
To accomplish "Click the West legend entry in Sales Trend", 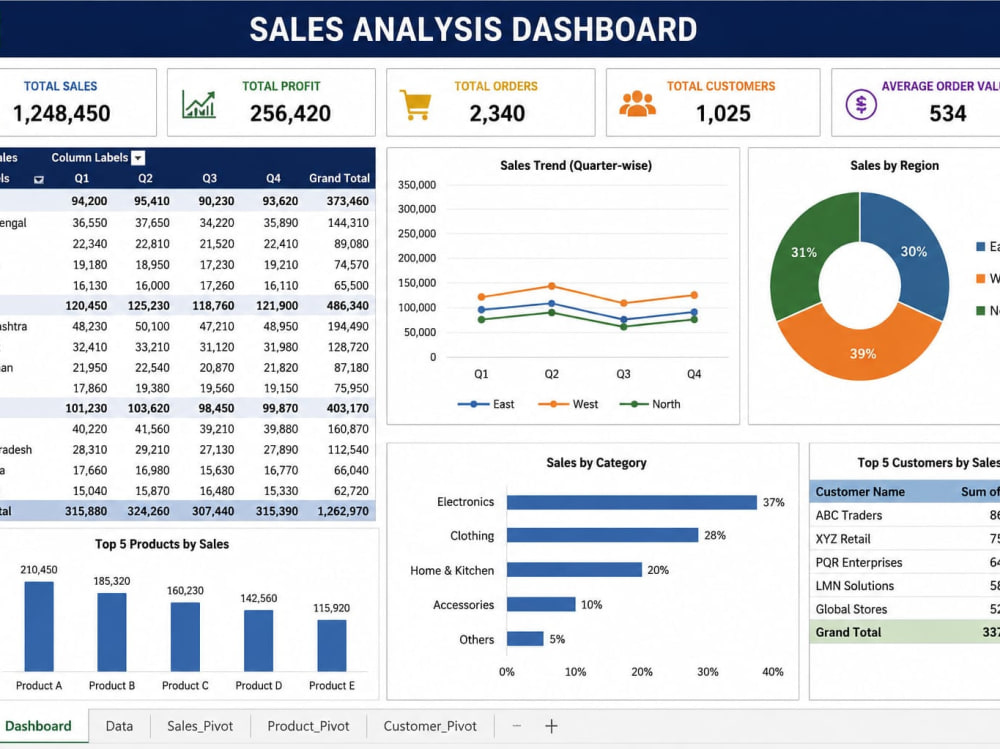I will tap(568, 404).
